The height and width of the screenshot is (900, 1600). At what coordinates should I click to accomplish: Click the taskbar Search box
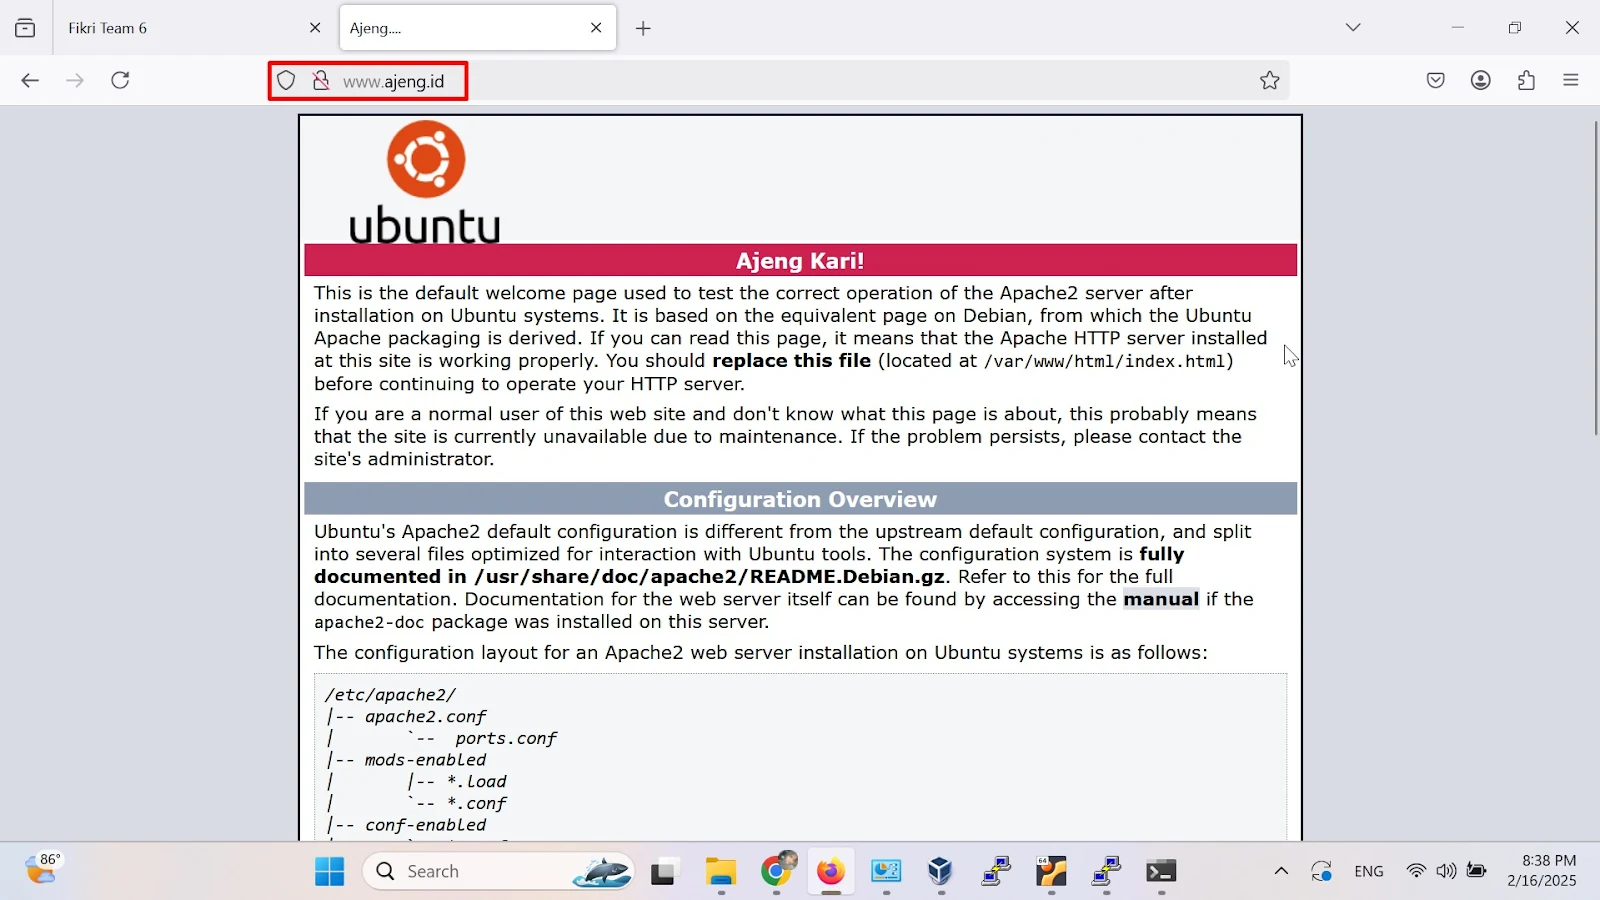(498, 872)
